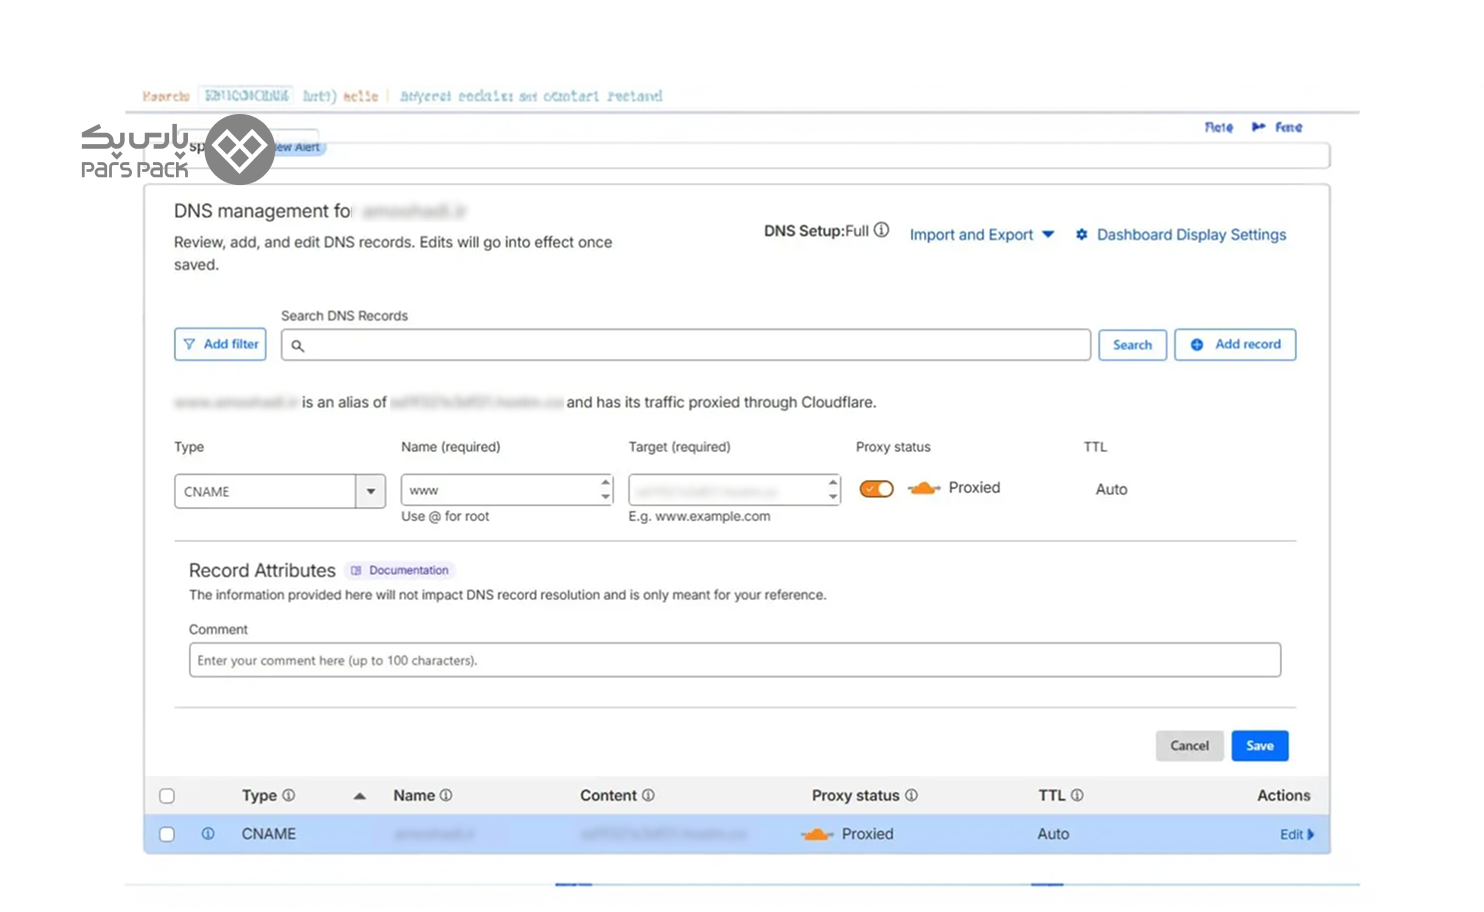Click the info icon beside Proxy status header

pos(911,795)
